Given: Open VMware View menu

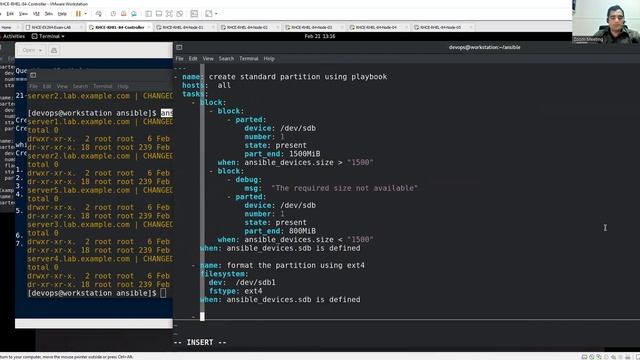Looking at the screenshot, I should (x=23, y=13).
